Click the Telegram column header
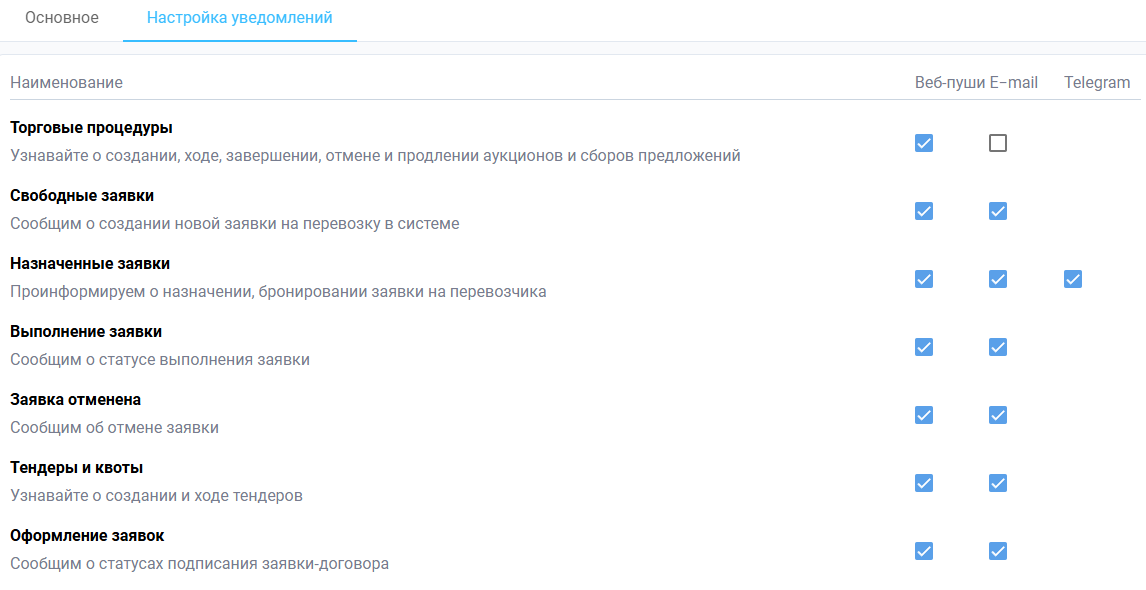Image resolution: width=1146 pixels, height=590 pixels. tap(1097, 82)
